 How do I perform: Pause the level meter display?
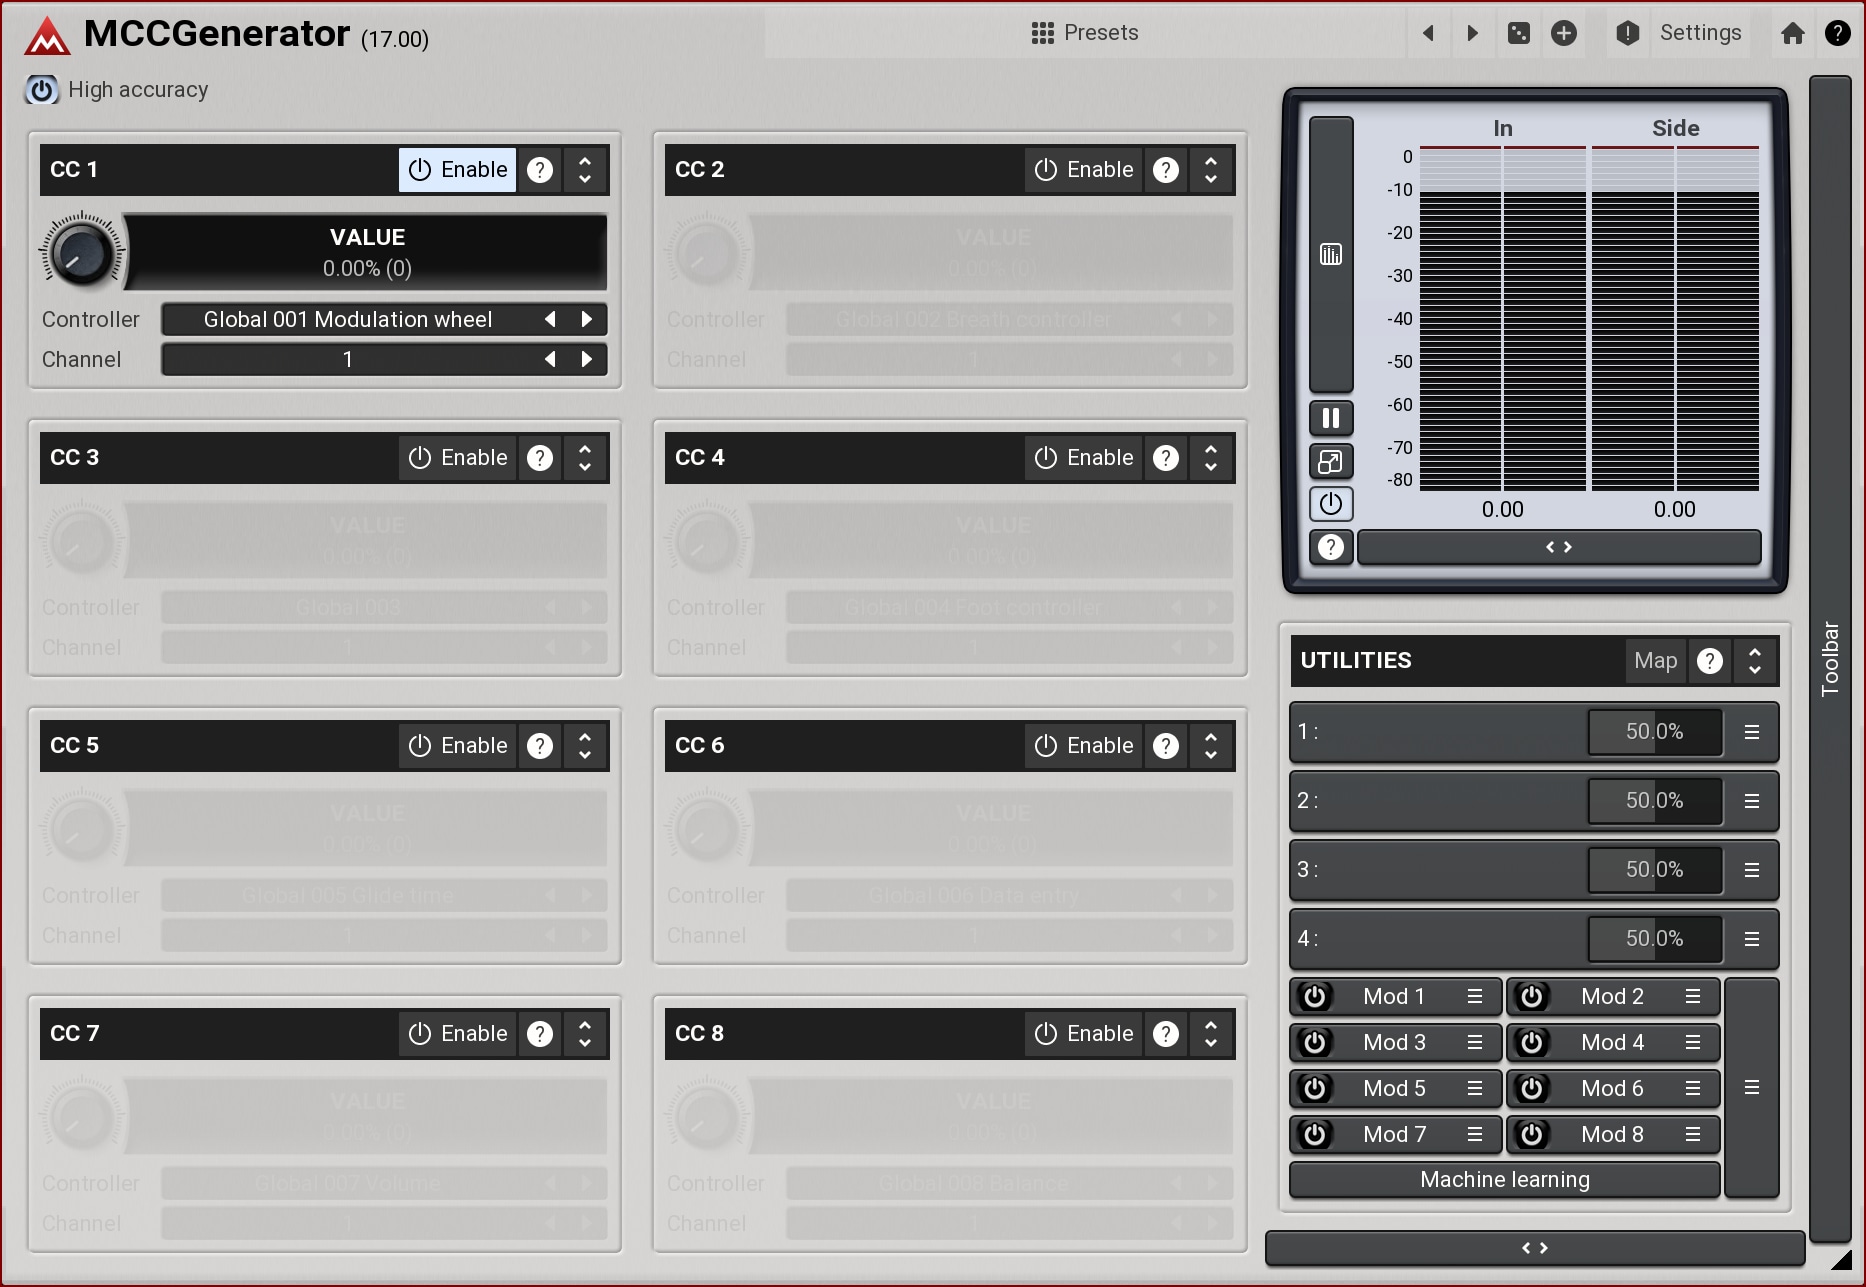[x=1330, y=418]
